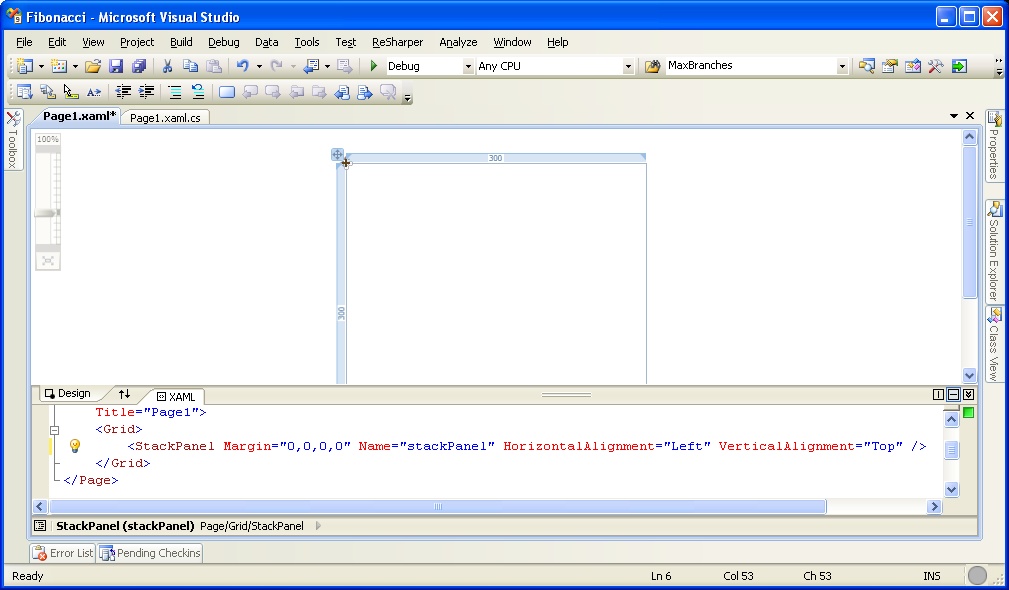
Task: Open the active files list dropdown
Action: point(954,116)
